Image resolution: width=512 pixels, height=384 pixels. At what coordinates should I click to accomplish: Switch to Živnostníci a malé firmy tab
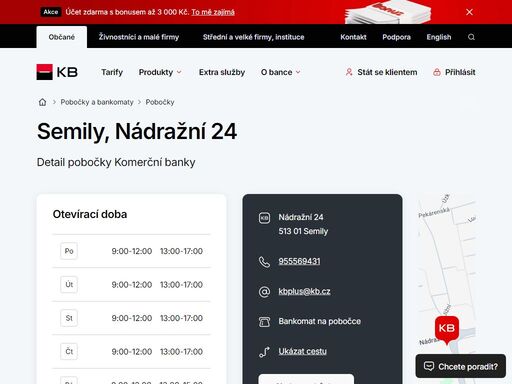(139, 37)
